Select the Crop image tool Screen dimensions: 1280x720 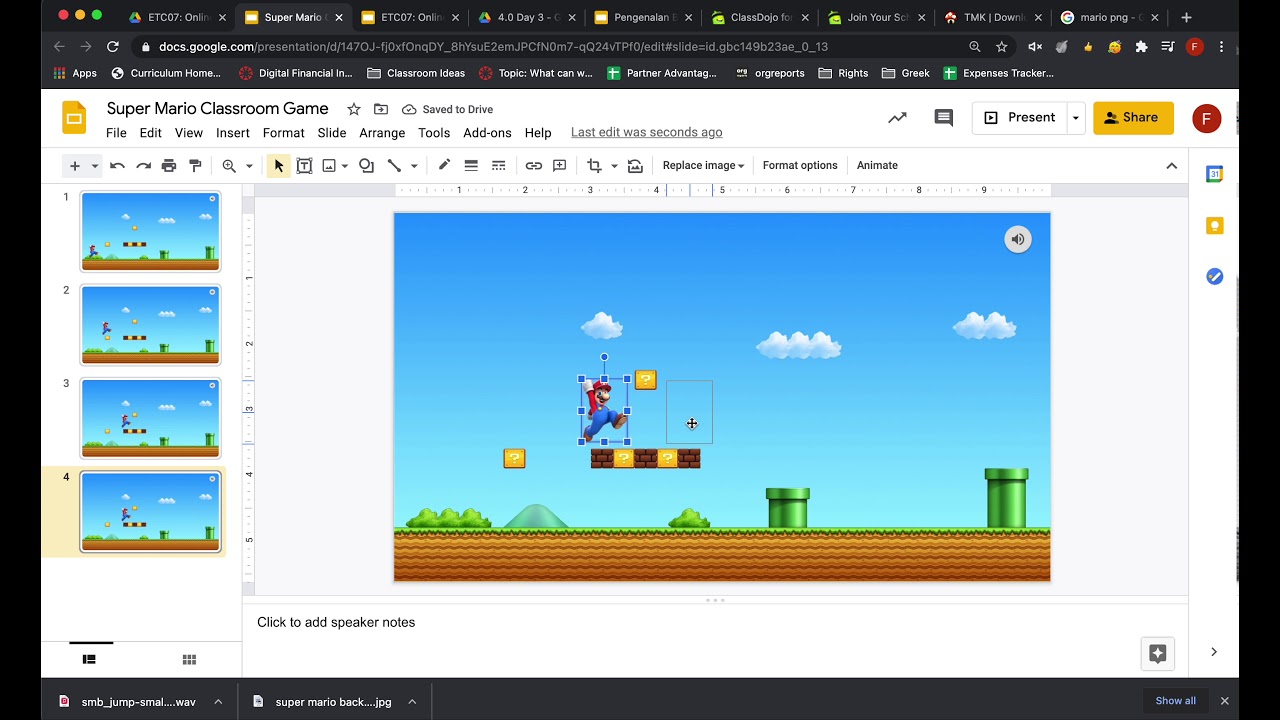pyautogui.click(x=594, y=166)
